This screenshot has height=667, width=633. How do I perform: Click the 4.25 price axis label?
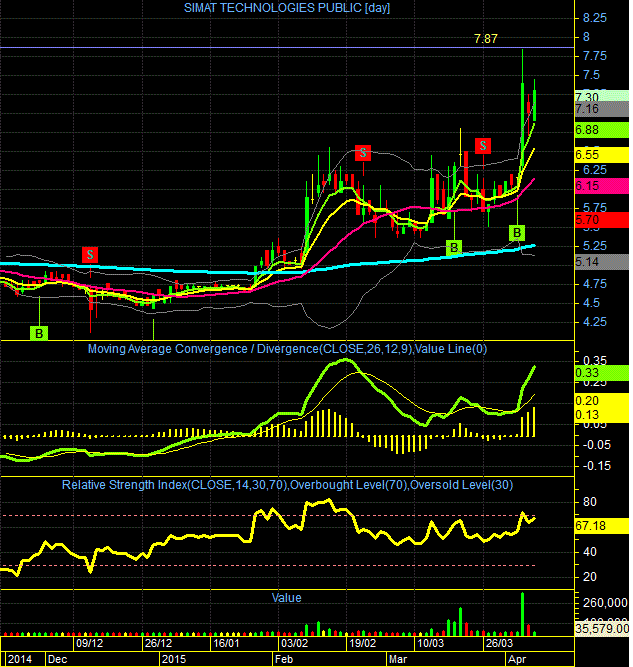pos(595,322)
